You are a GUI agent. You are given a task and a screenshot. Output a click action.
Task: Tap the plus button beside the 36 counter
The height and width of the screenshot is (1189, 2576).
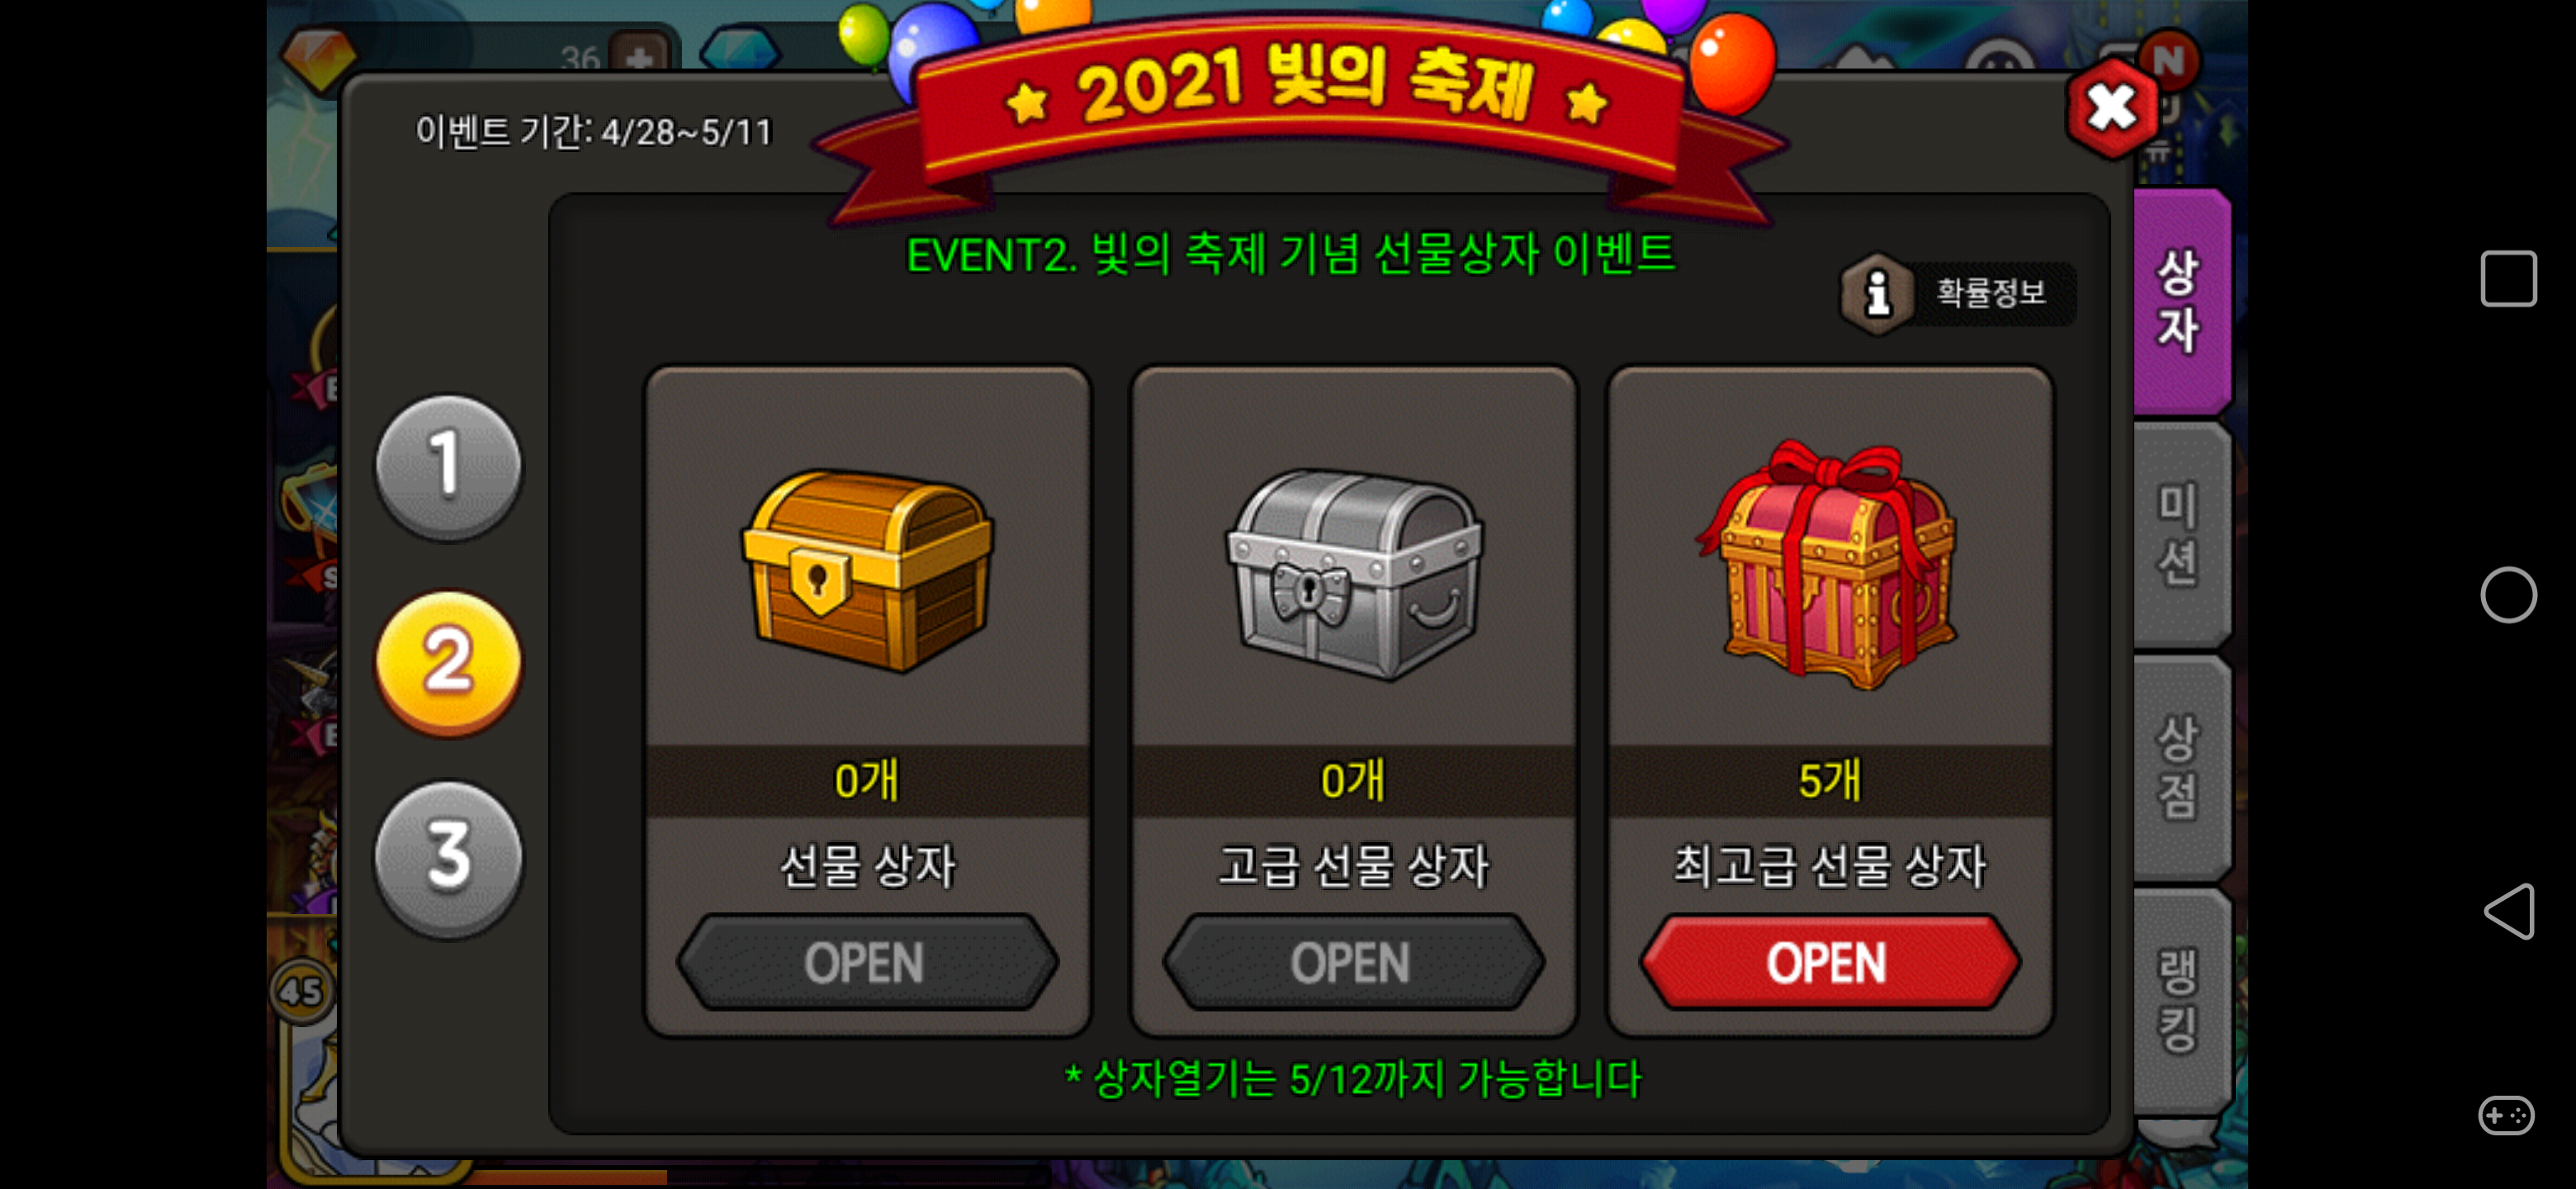pos(640,57)
